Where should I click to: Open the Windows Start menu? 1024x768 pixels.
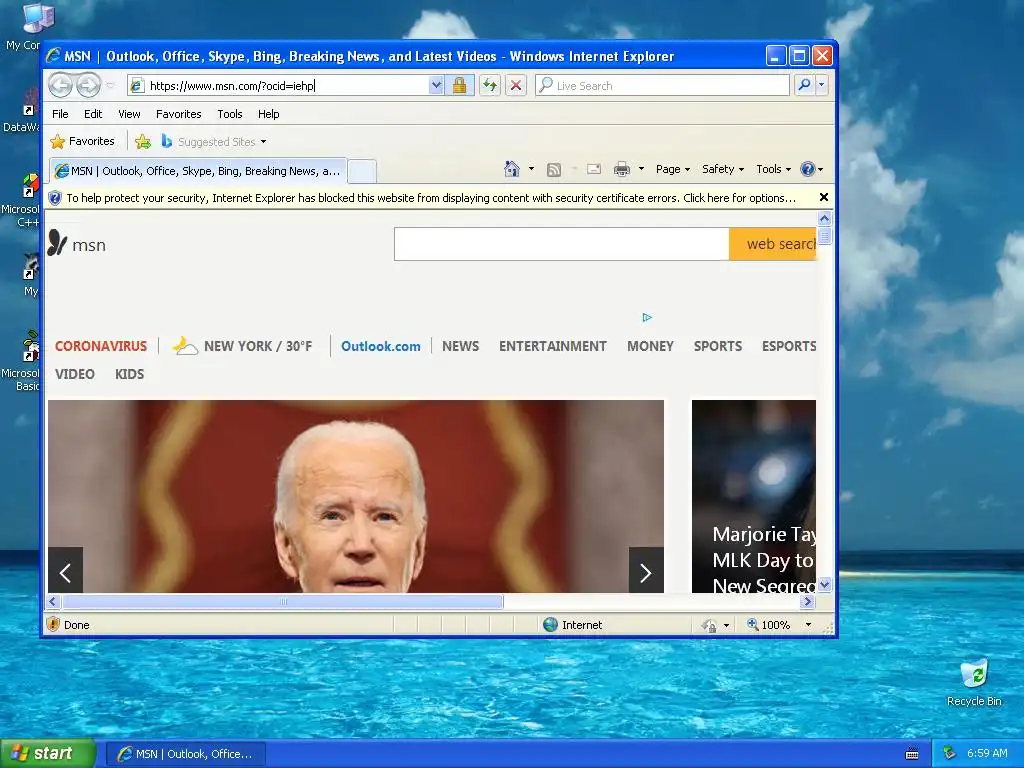click(x=47, y=754)
